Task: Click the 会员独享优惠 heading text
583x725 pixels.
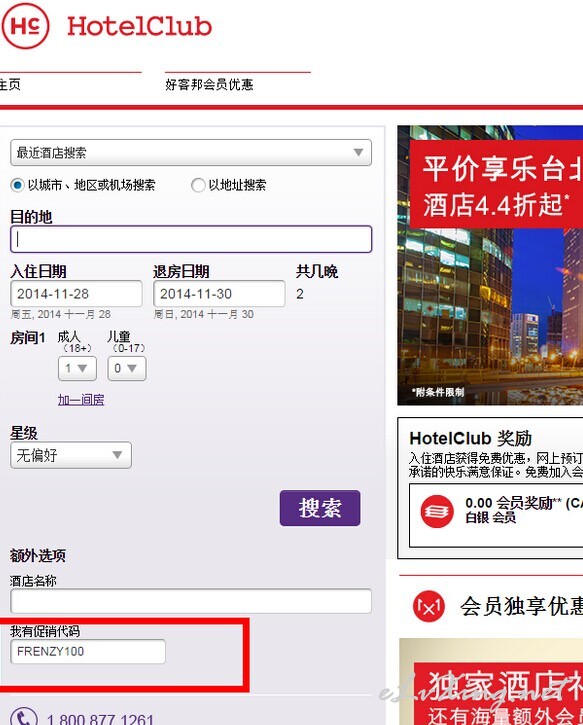Action: pyautogui.click(x=522, y=607)
